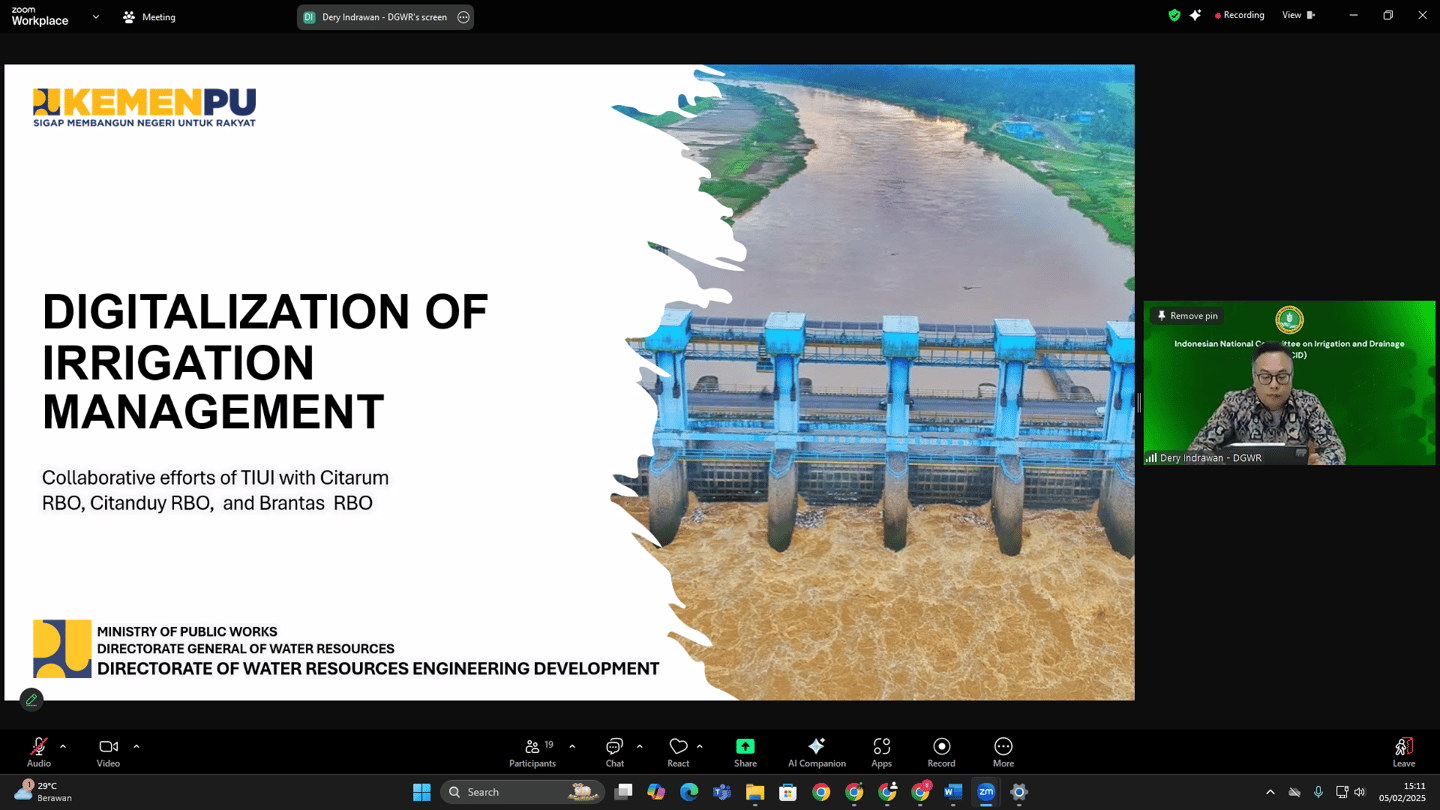Open Microsoft Word from the taskbar
1440x810 pixels.
pos(953,792)
